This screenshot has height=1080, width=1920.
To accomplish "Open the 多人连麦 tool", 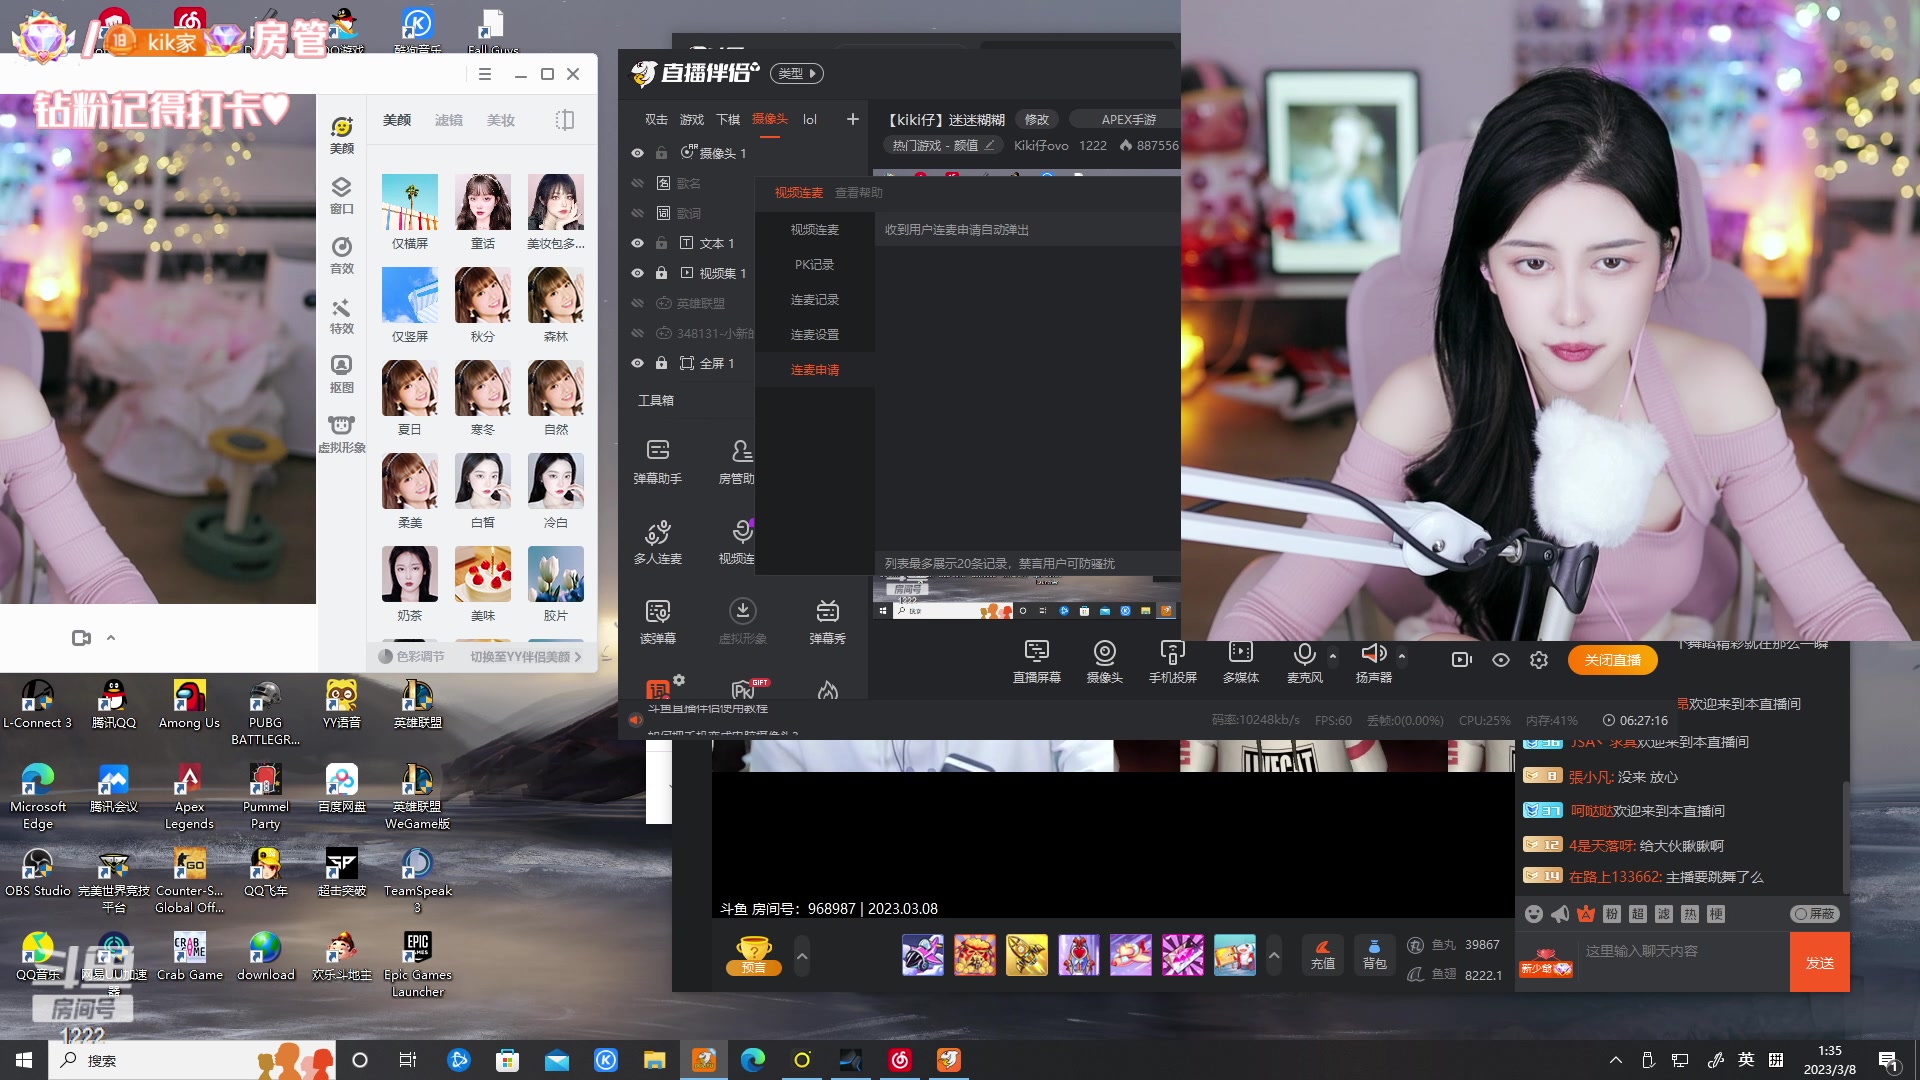I will point(657,541).
